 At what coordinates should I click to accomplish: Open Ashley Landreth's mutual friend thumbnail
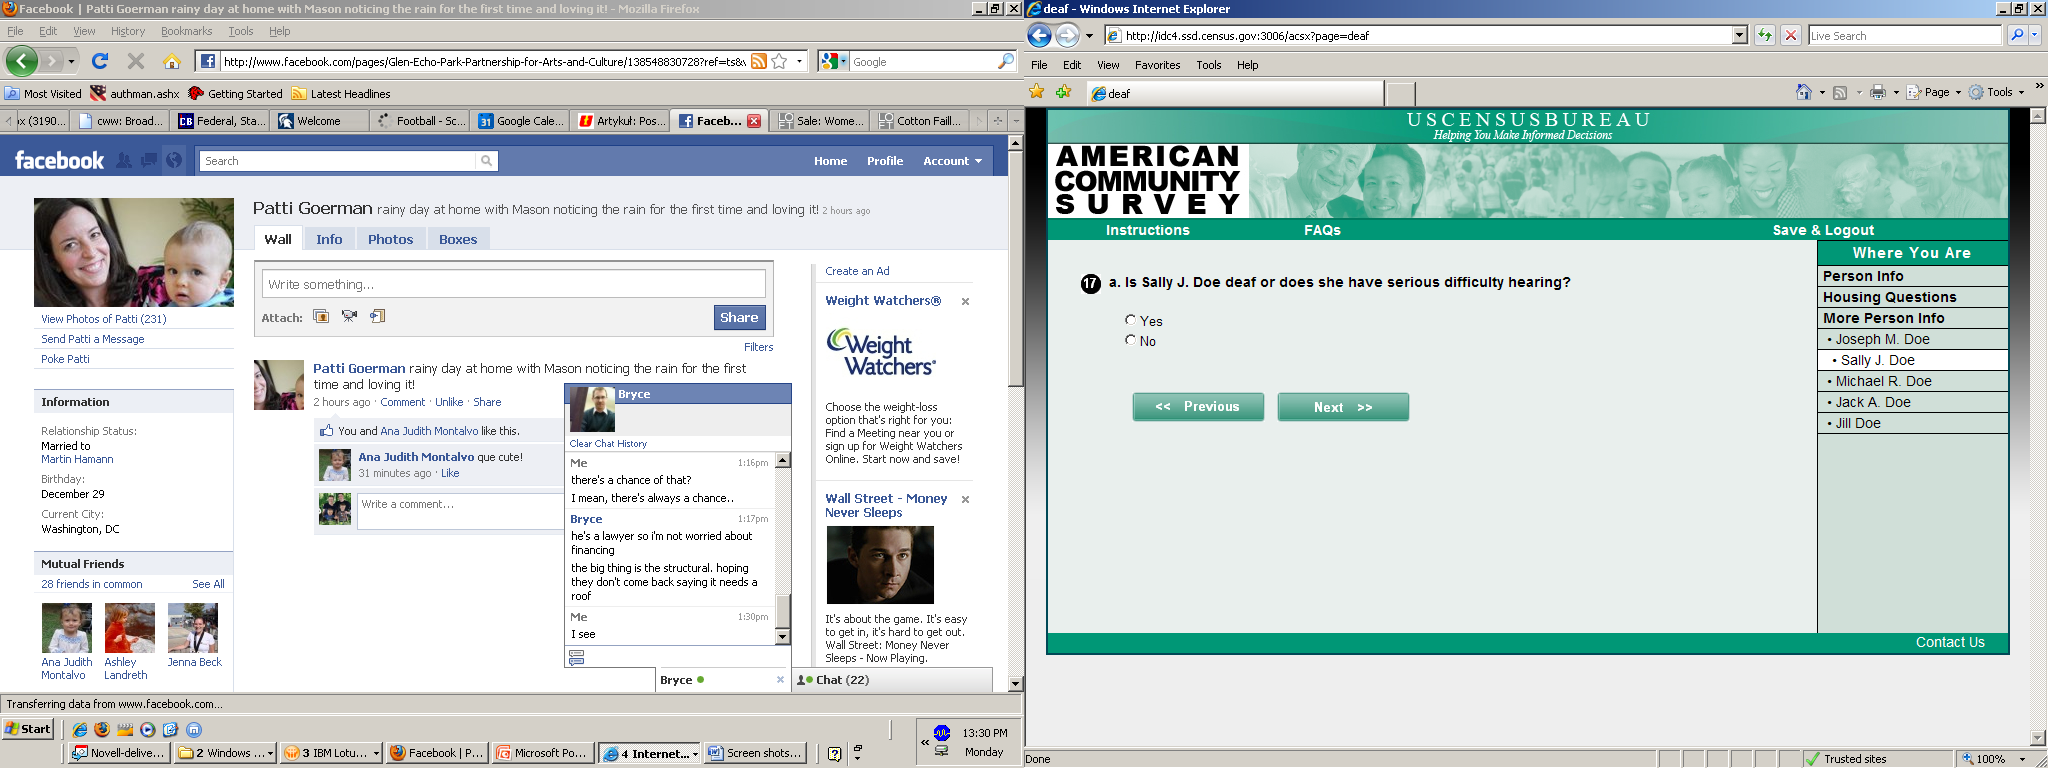(x=130, y=628)
